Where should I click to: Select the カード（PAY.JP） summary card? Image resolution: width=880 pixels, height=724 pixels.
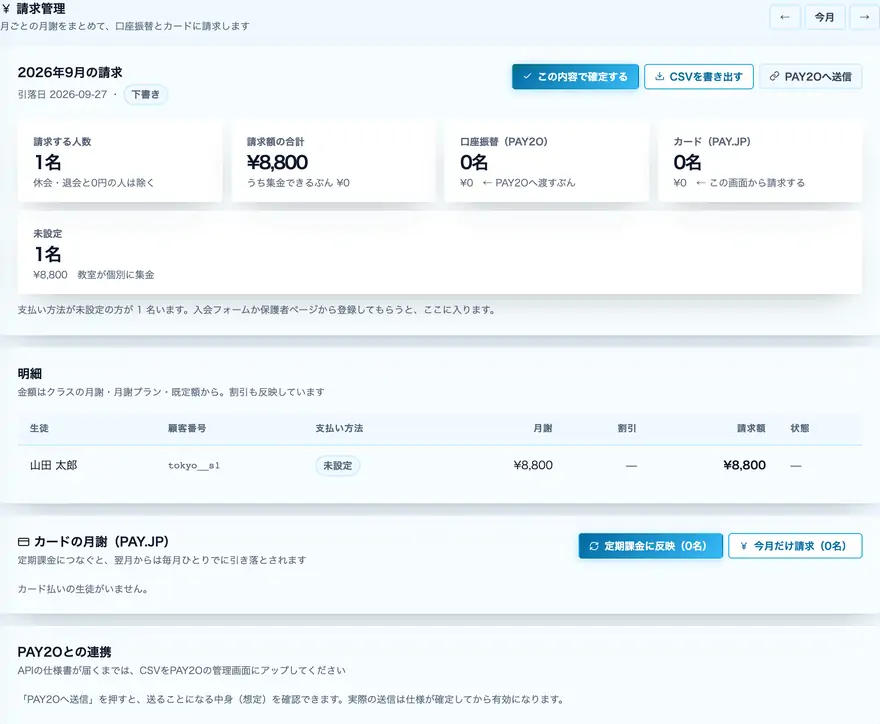[760, 162]
